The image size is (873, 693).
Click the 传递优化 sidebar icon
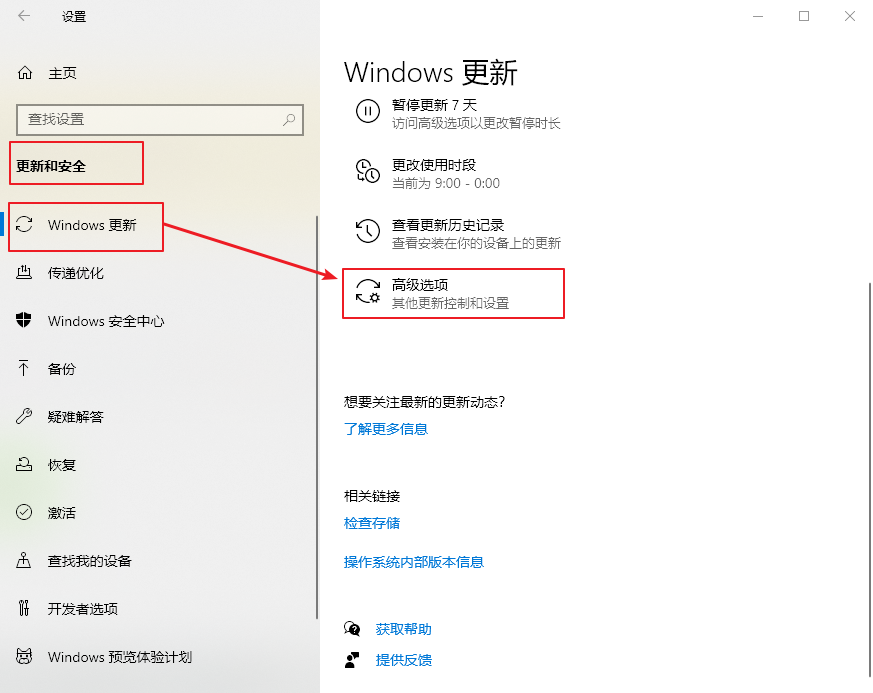[24, 272]
